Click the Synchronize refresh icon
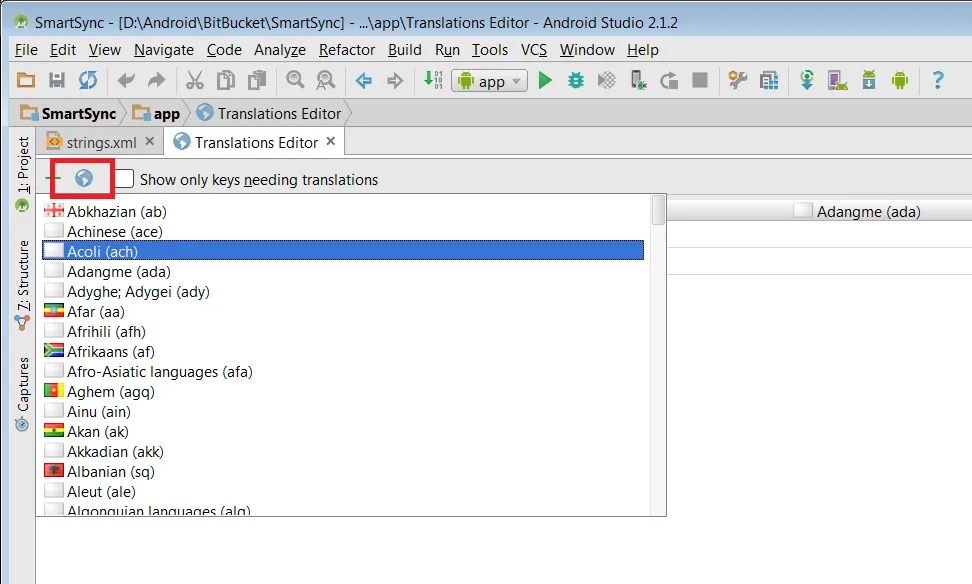 click(88, 80)
